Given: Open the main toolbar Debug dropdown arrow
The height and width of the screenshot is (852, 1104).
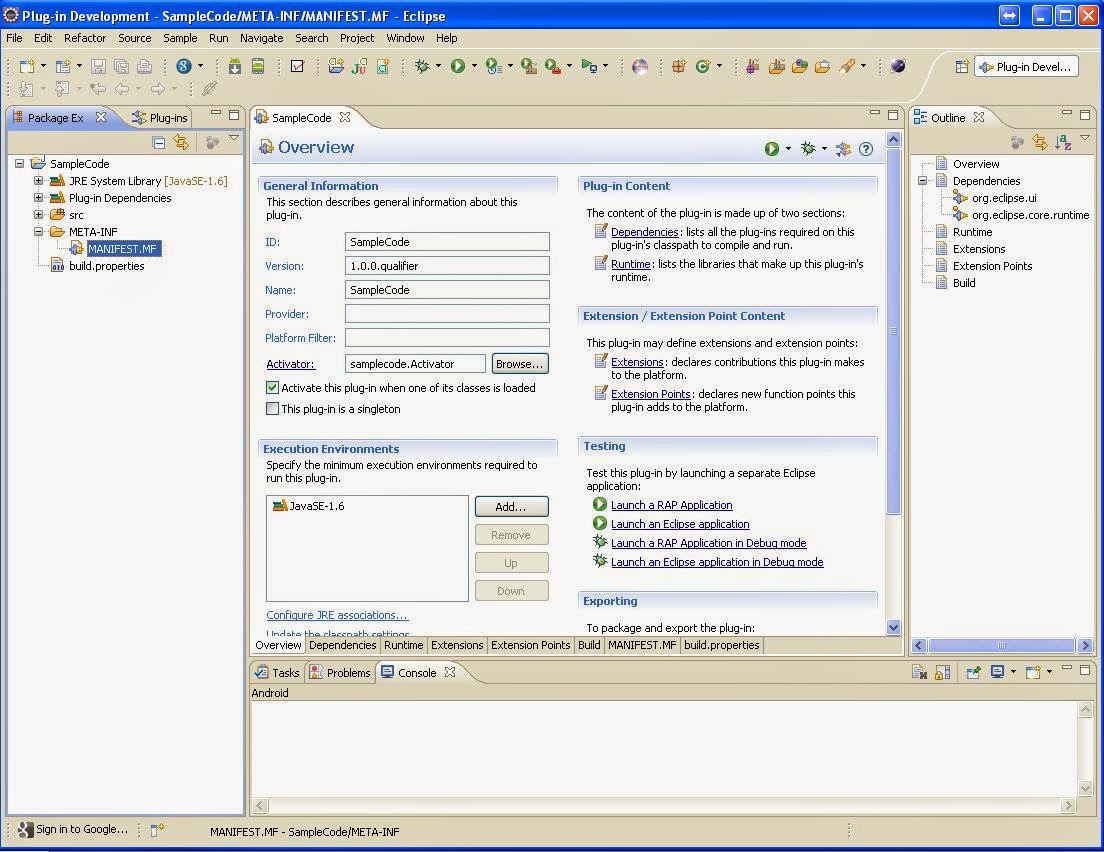Looking at the screenshot, I should (x=438, y=66).
